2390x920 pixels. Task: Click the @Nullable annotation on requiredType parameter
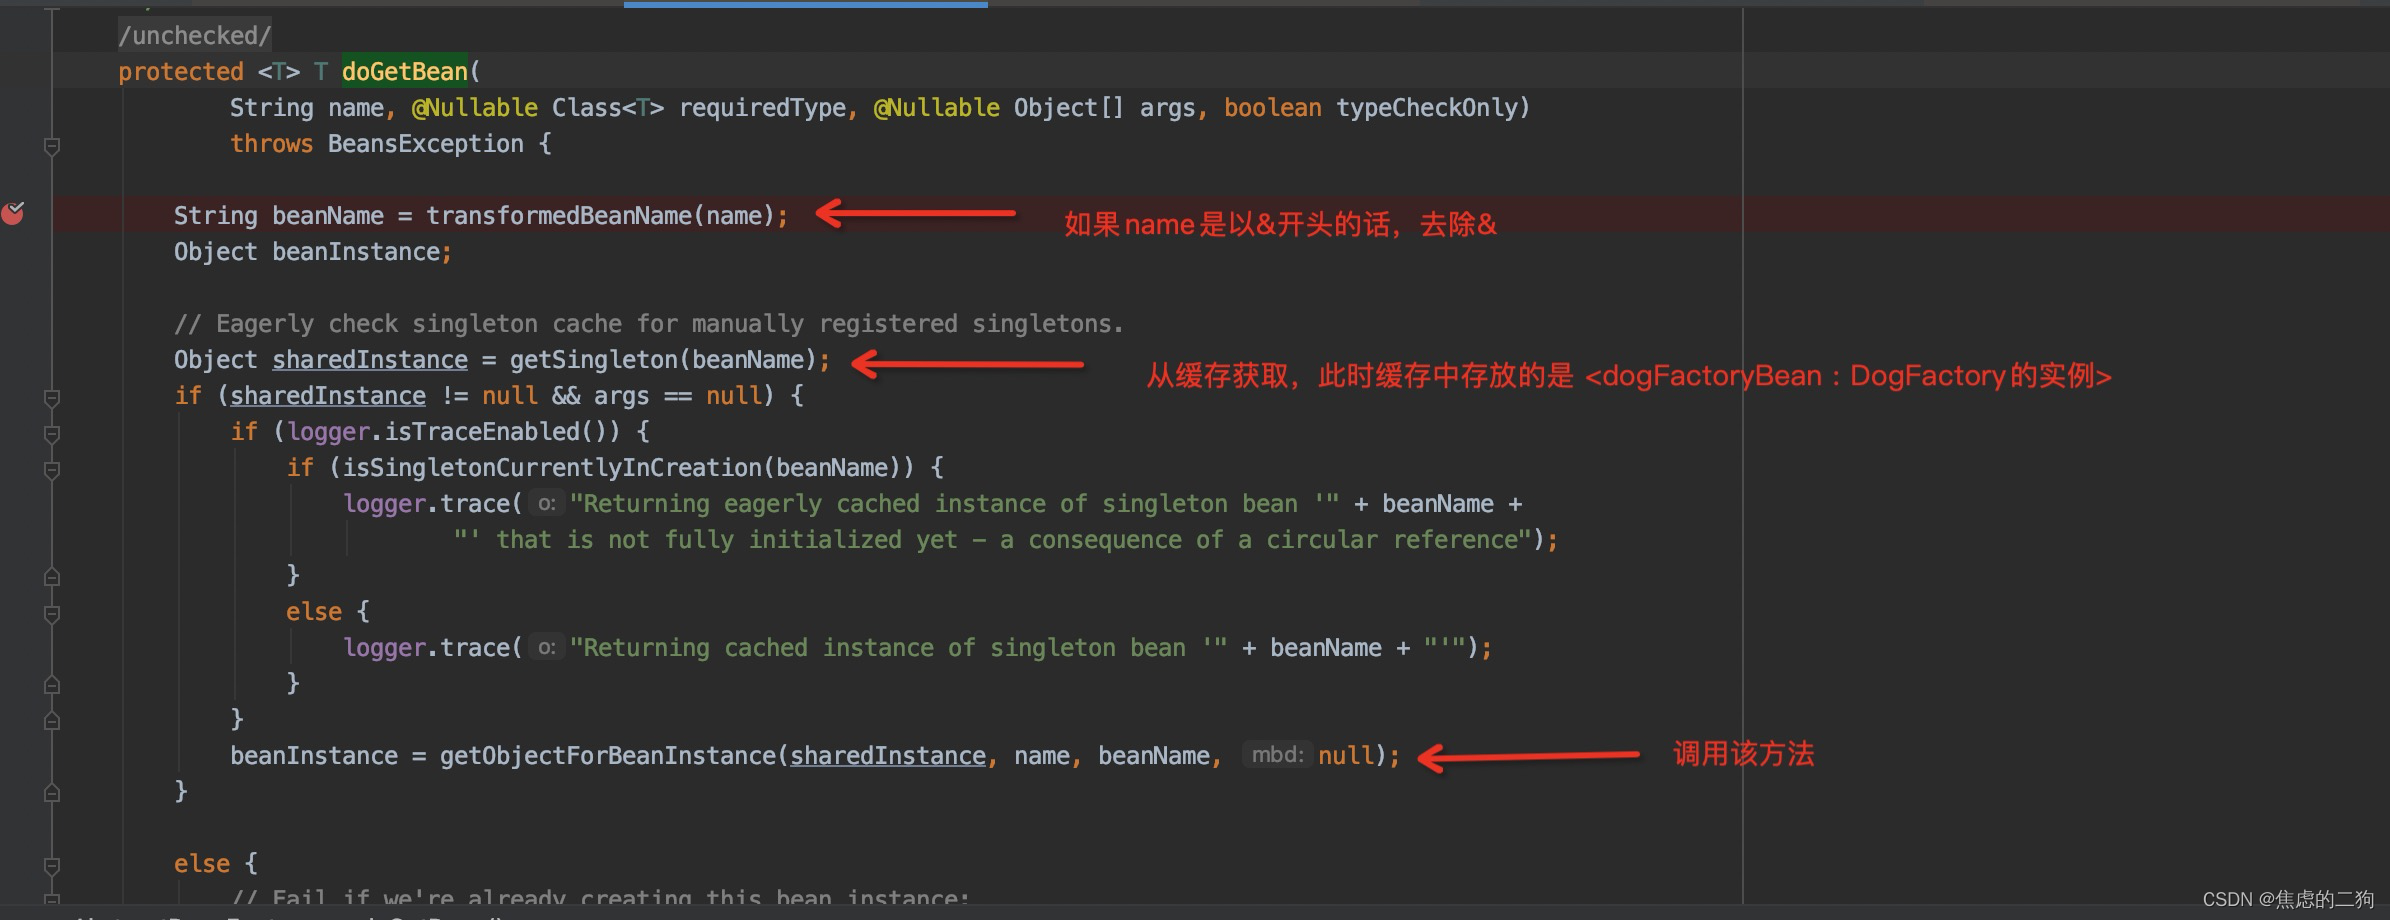pos(475,107)
